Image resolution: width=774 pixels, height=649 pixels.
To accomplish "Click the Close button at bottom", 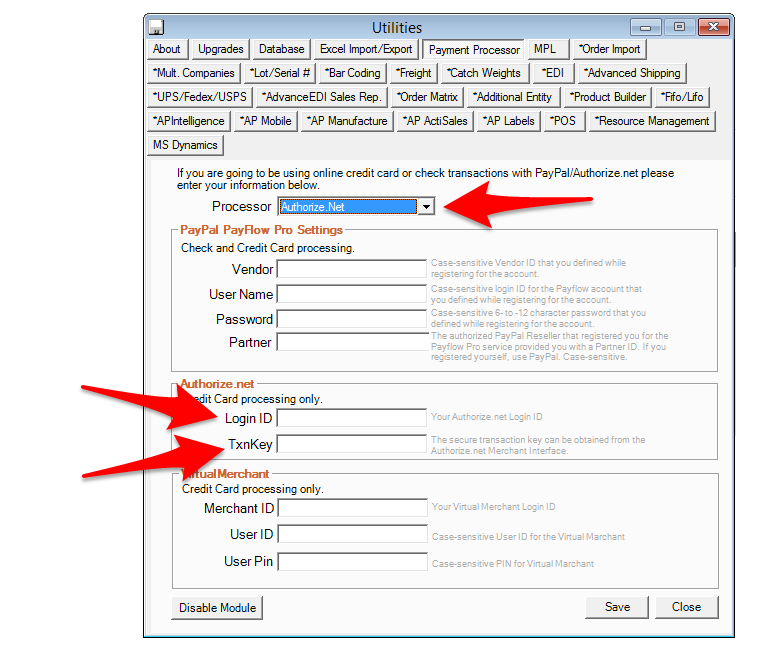I will point(686,607).
